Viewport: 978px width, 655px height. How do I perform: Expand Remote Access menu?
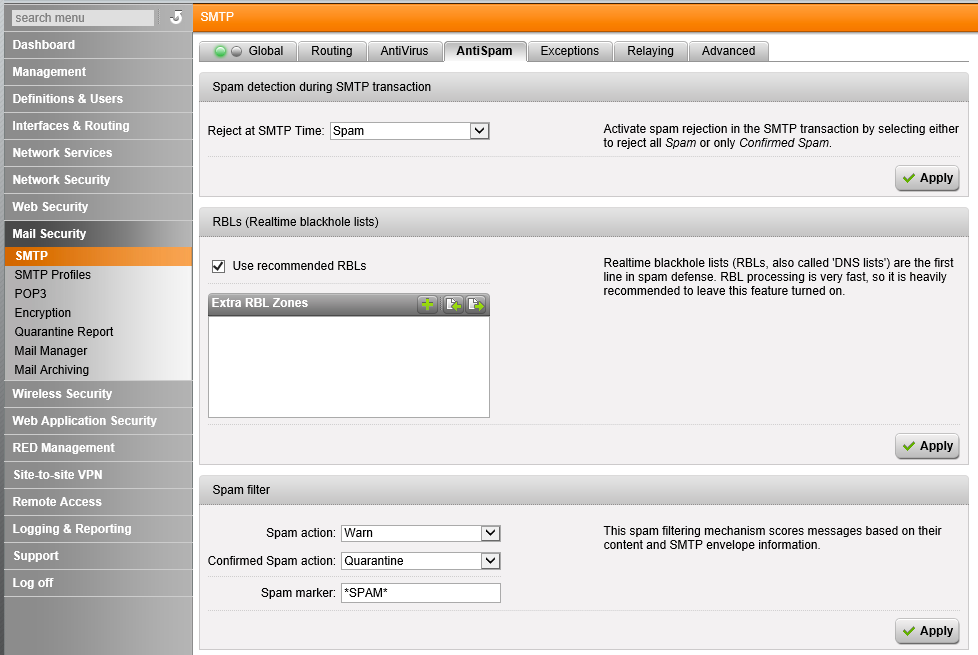(98, 502)
